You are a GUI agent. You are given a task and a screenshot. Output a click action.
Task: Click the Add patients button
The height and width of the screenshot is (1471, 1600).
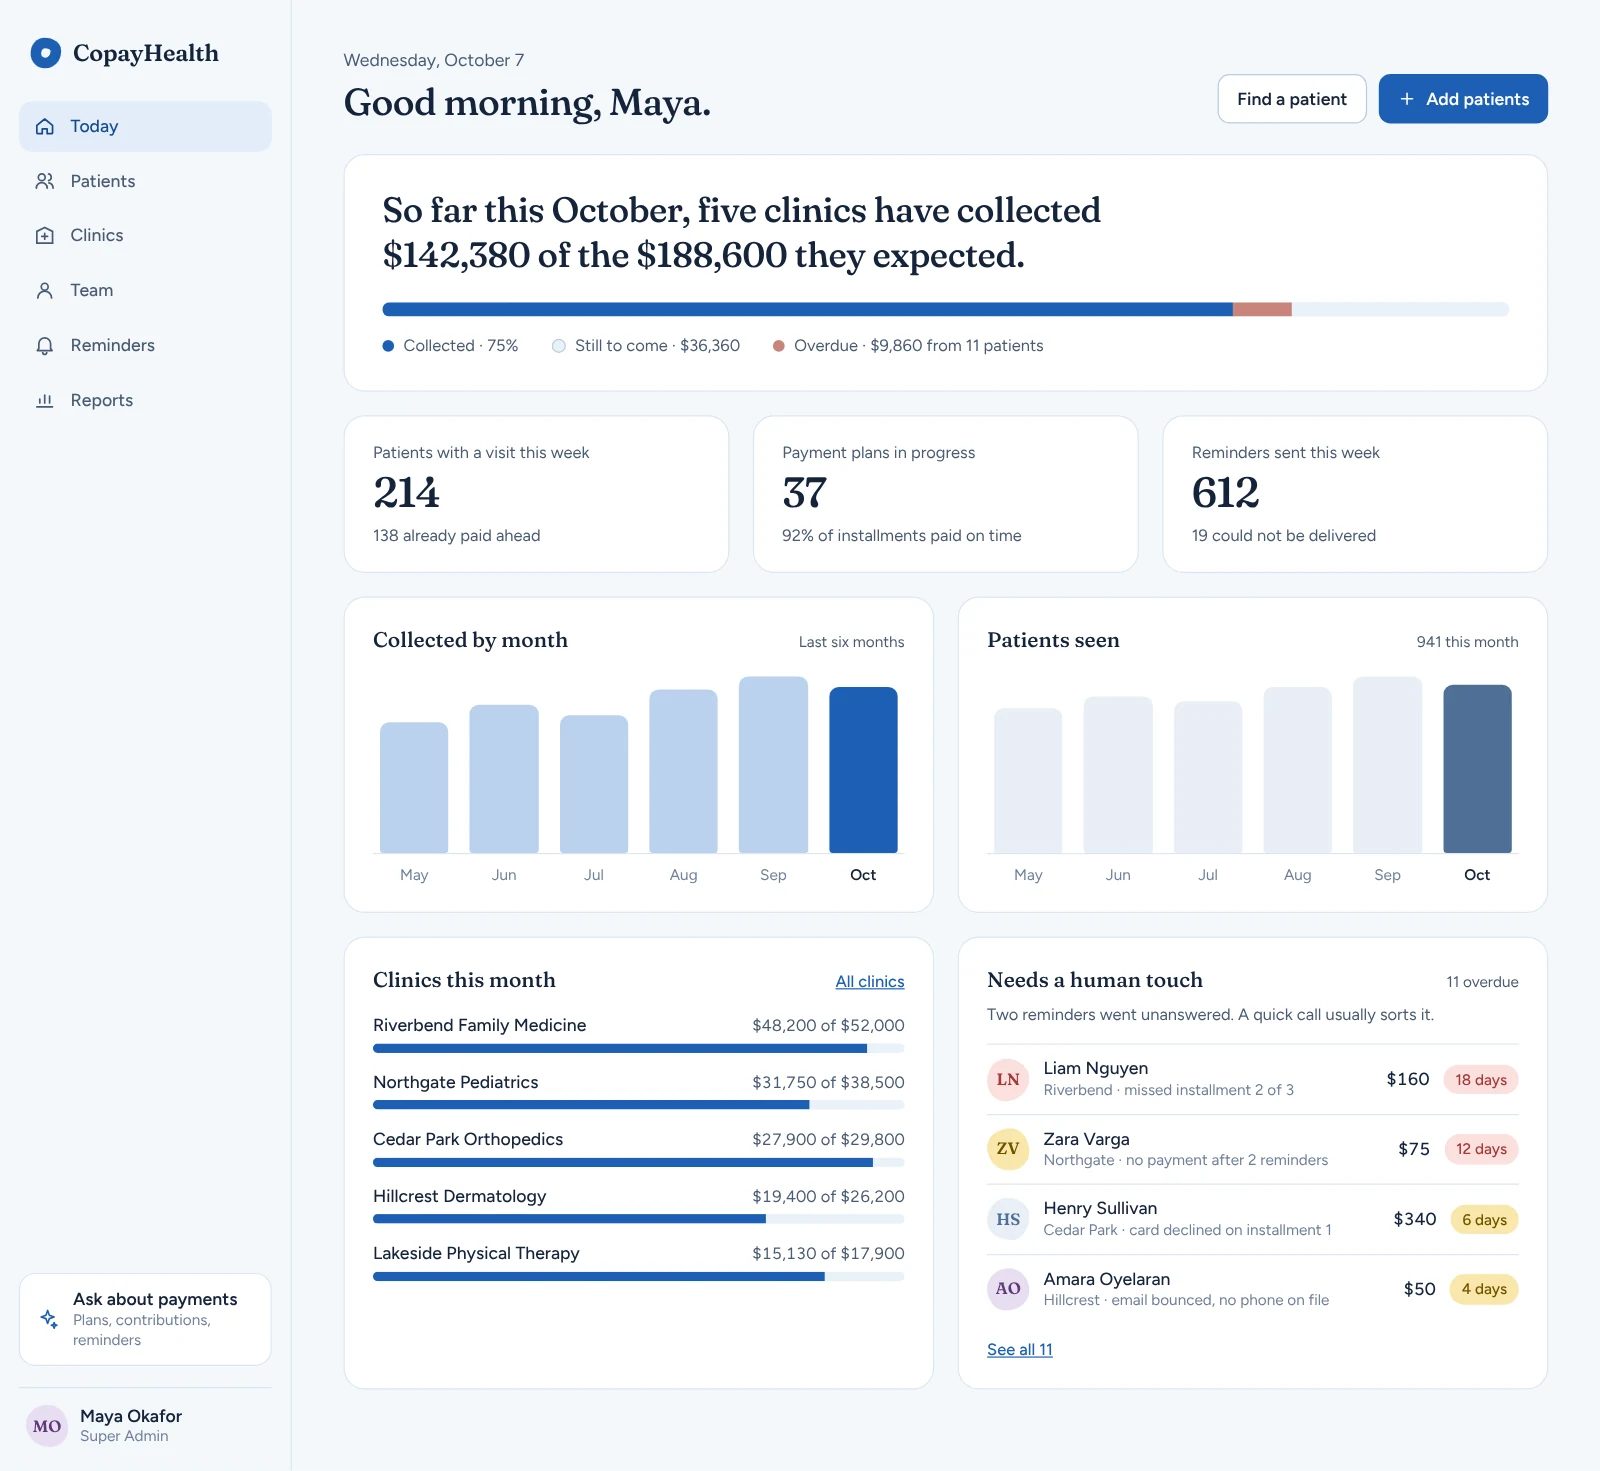pyautogui.click(x=1463, y=99)
